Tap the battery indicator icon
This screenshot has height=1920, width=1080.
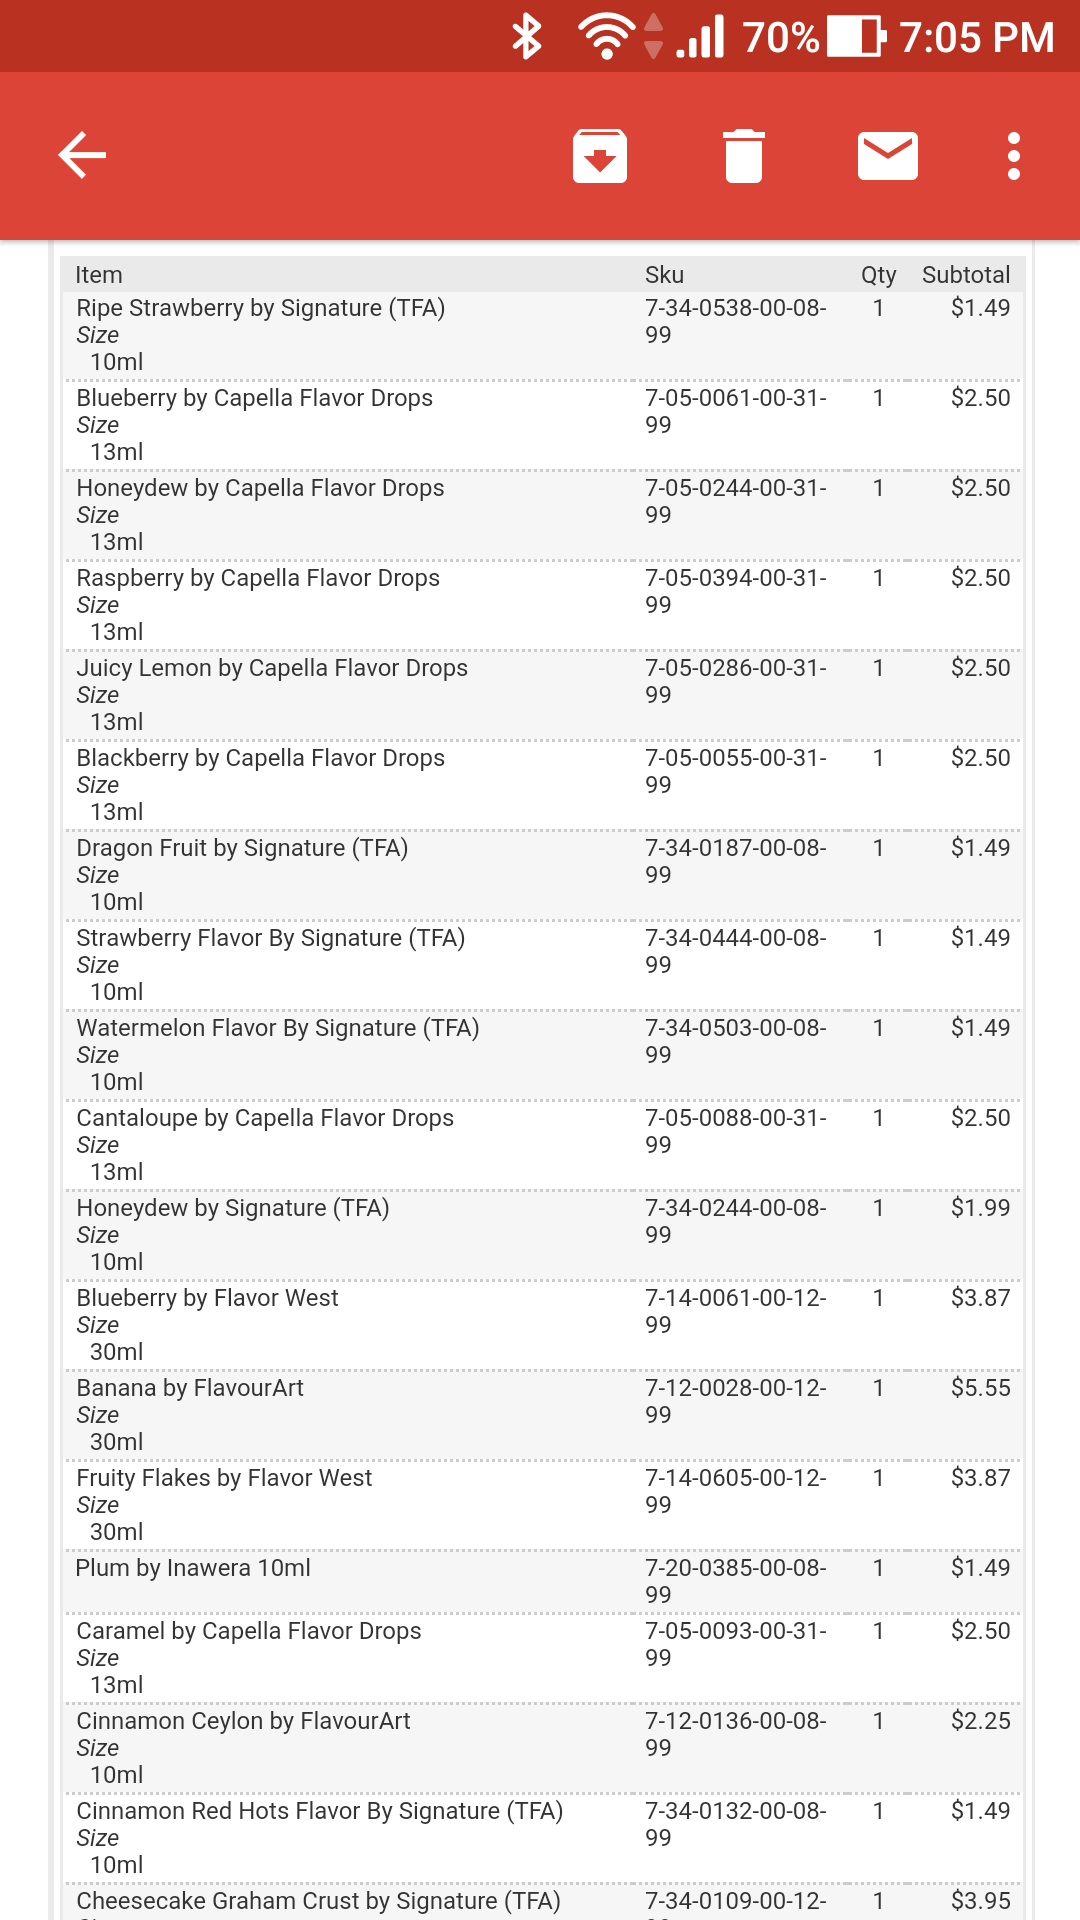click(857, 37)
